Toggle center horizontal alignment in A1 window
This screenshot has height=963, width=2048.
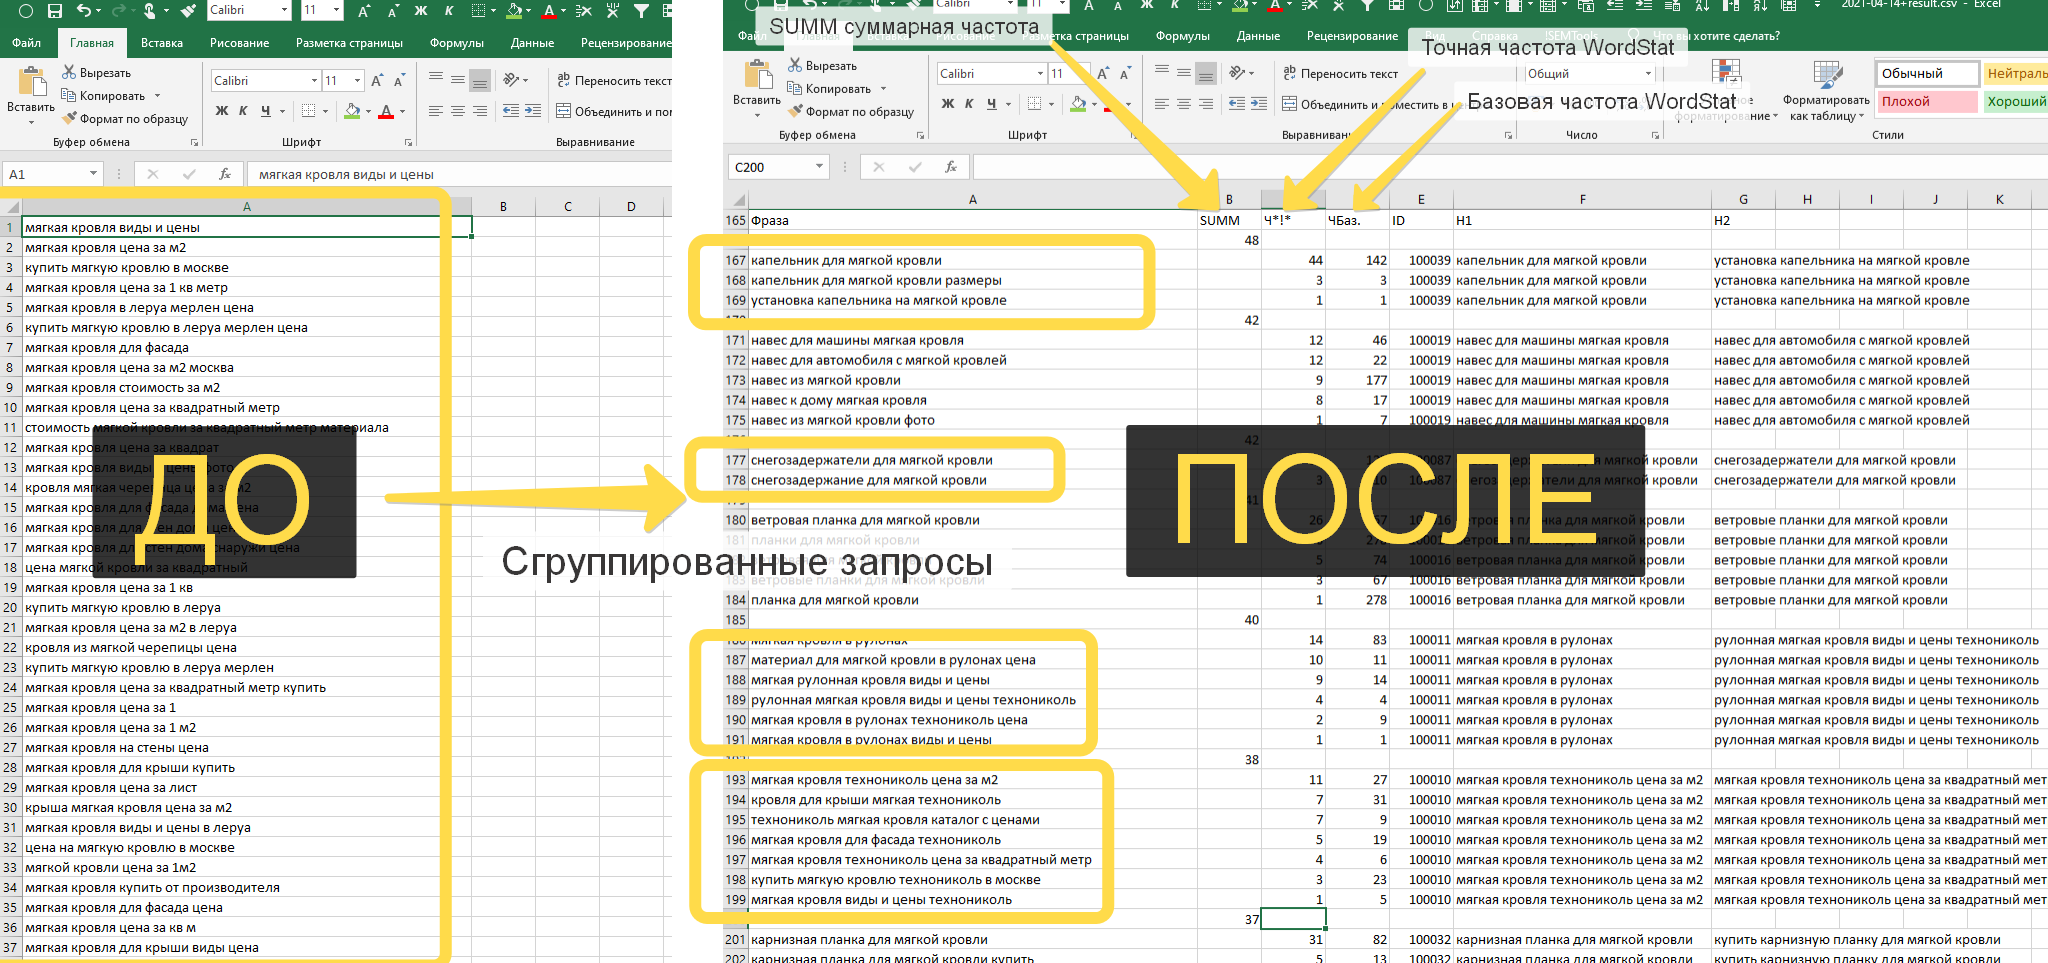click(x=457, y=111)
